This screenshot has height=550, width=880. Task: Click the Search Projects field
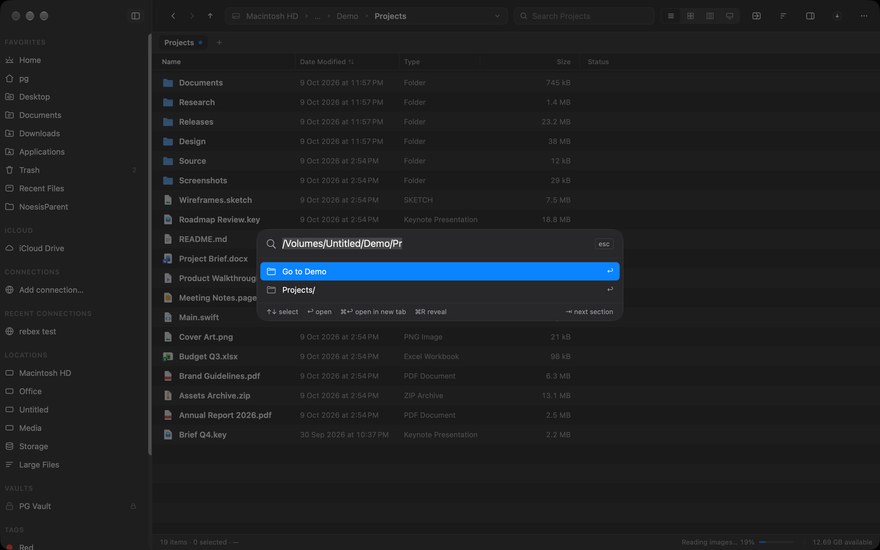pos(584,16)
